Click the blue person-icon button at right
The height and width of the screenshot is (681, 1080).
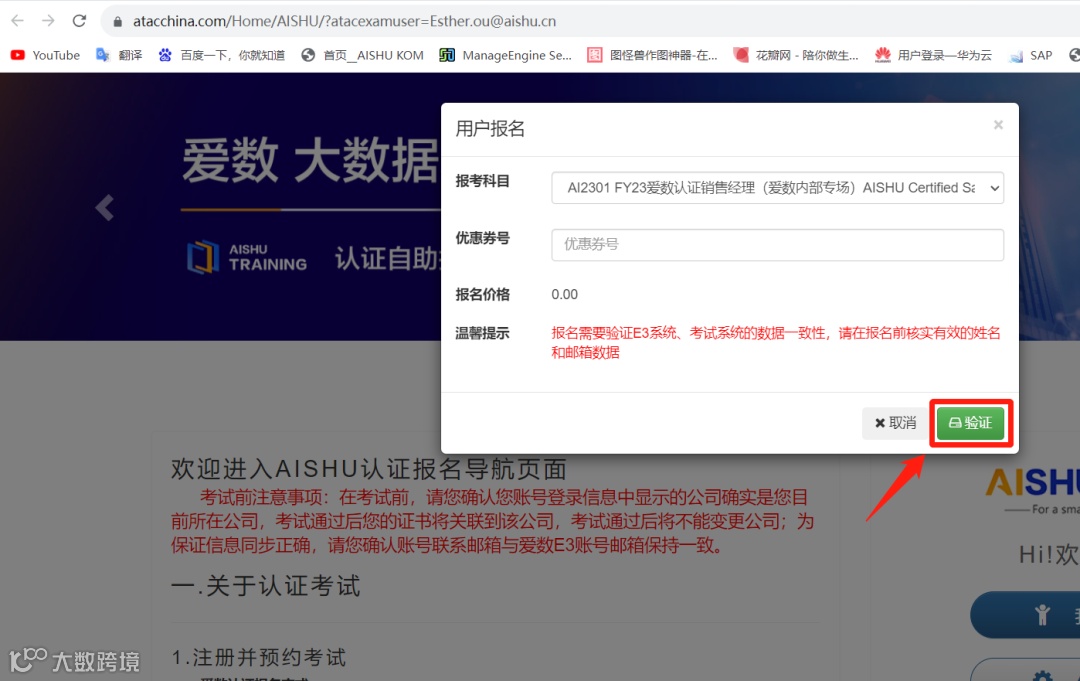[x=1025, y=615]
